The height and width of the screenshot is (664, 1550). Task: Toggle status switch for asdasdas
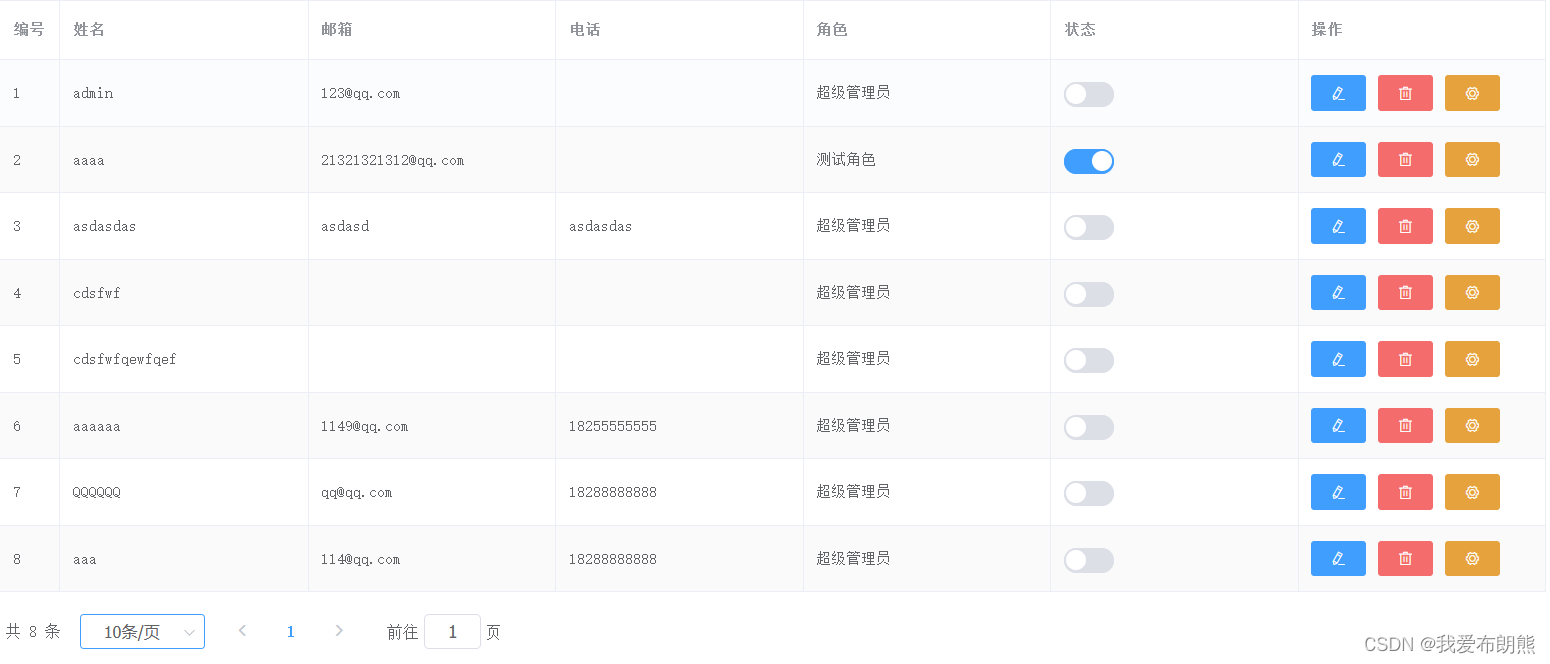pyautogui.click(x=1088, y=227)
